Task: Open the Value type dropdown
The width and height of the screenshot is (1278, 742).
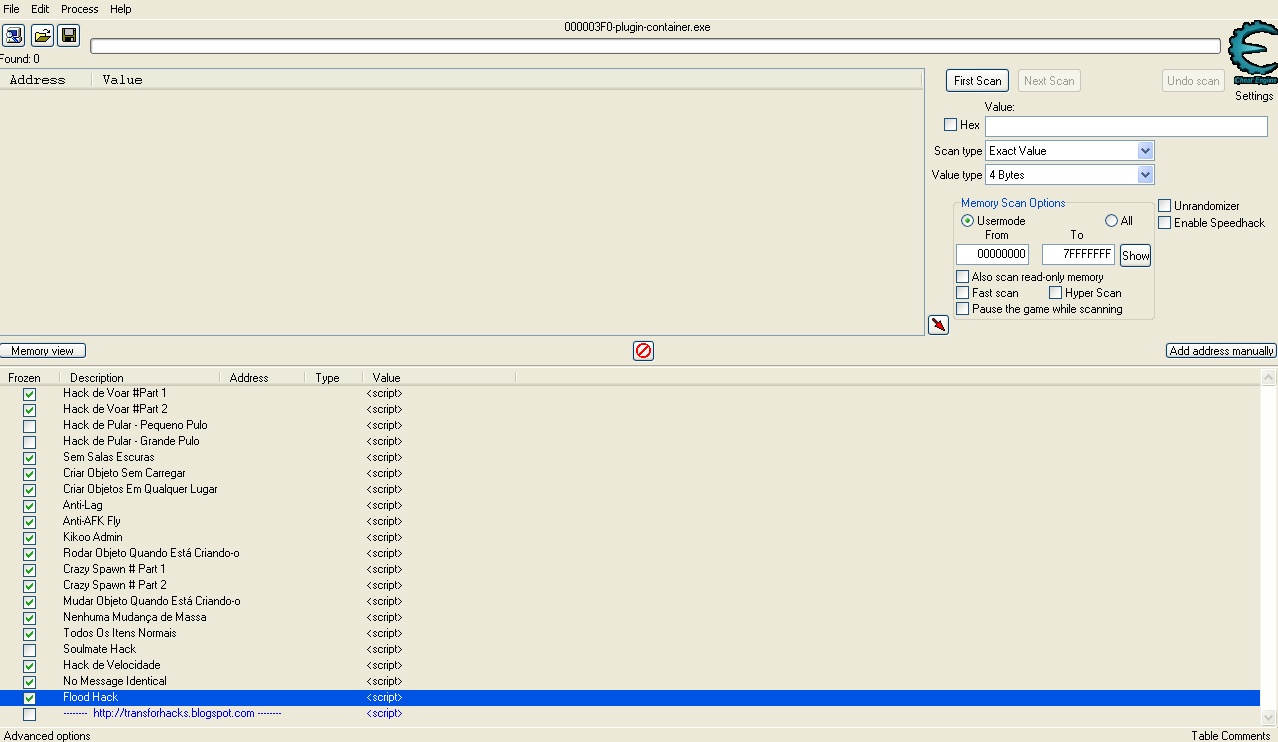Action: coord(1070,175)
